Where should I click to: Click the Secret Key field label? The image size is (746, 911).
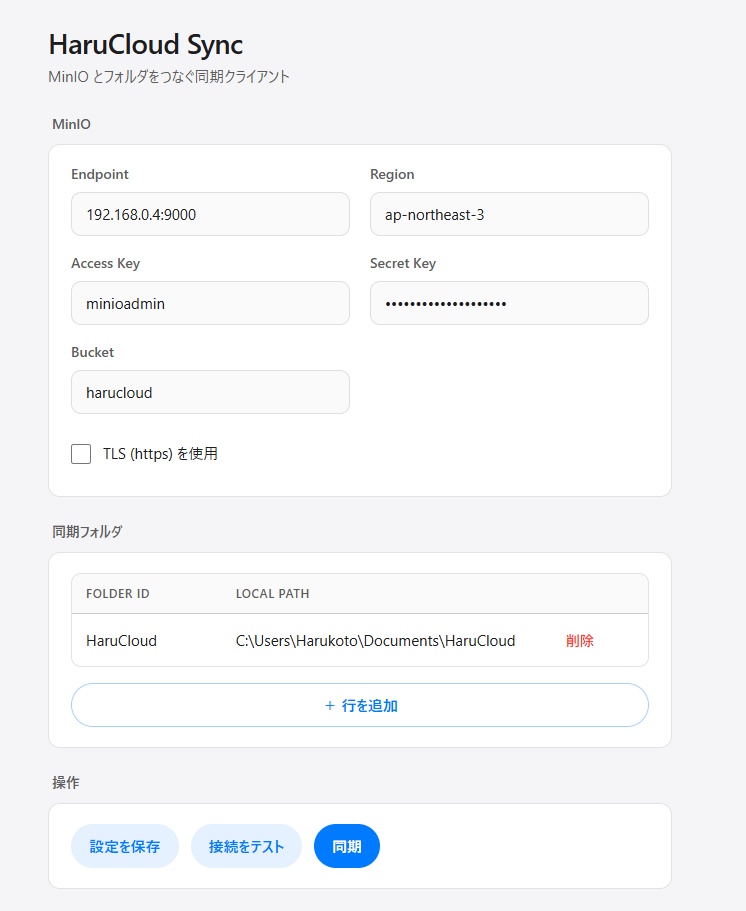(403, 263)
